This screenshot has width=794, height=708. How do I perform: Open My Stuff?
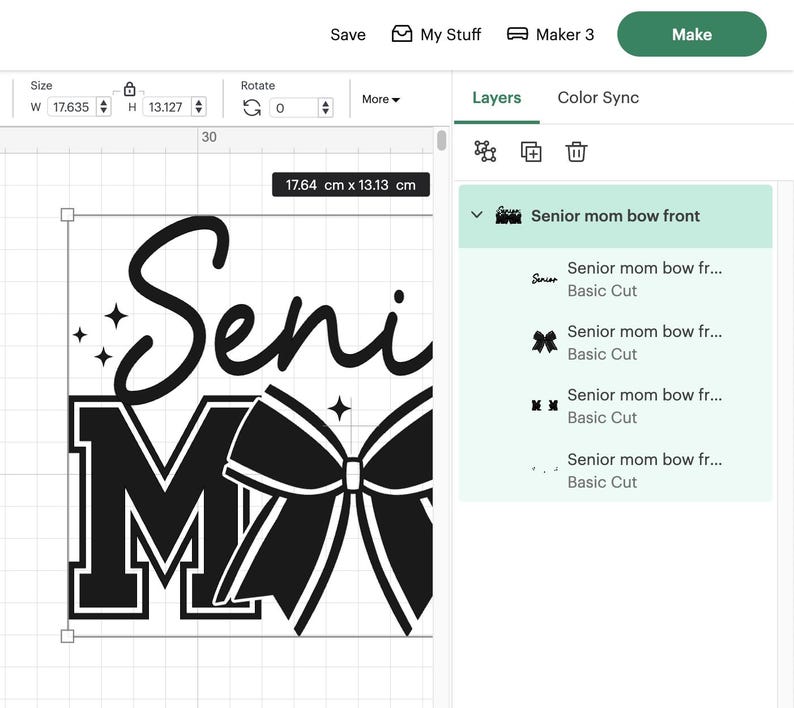coord(436,34)
